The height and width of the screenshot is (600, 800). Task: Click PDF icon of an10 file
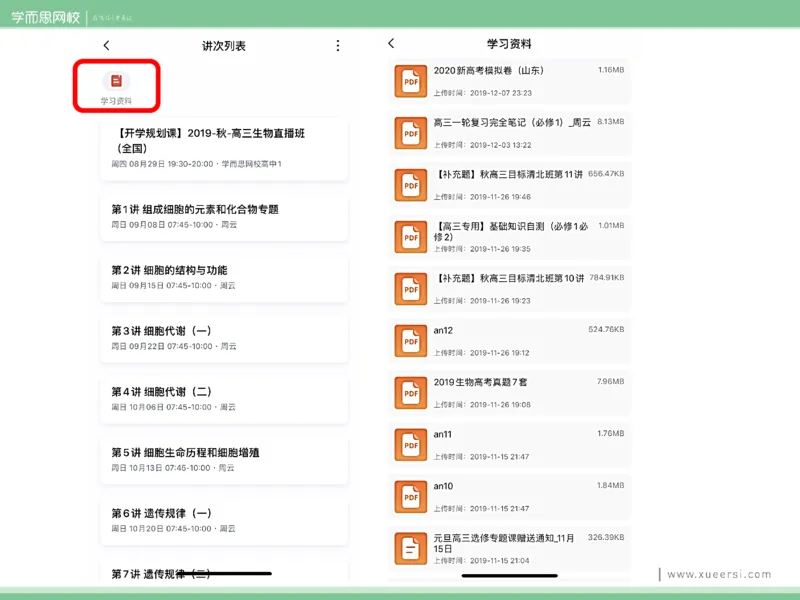[x=411, y=497]
